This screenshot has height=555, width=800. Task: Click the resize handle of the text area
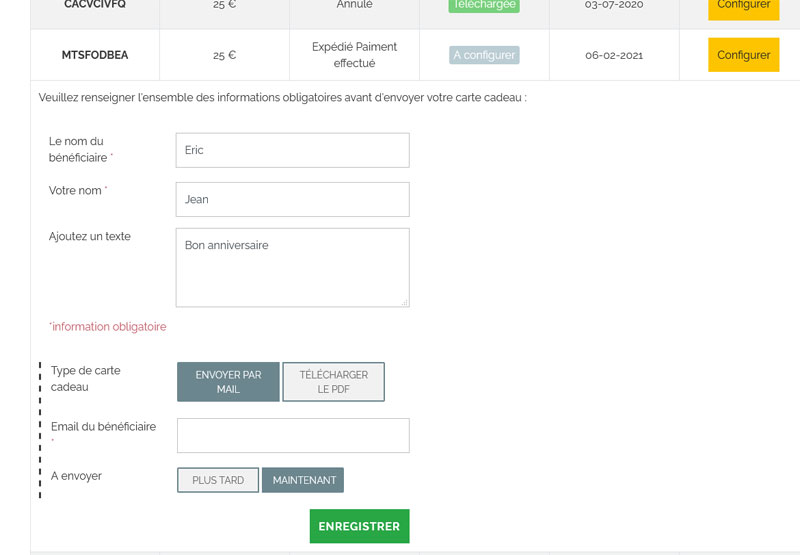(405, 302)
